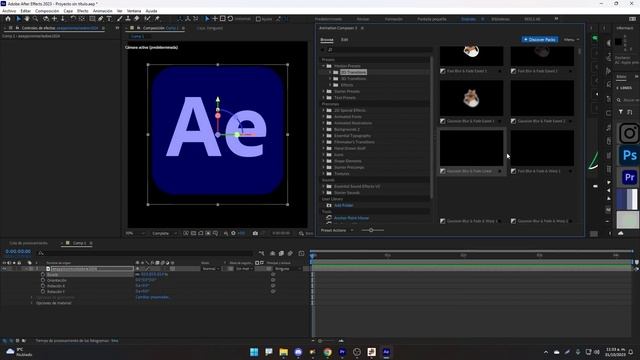Click the Discover Packs button
Screen dimensions: 640x360
click(x=540, y=40)
